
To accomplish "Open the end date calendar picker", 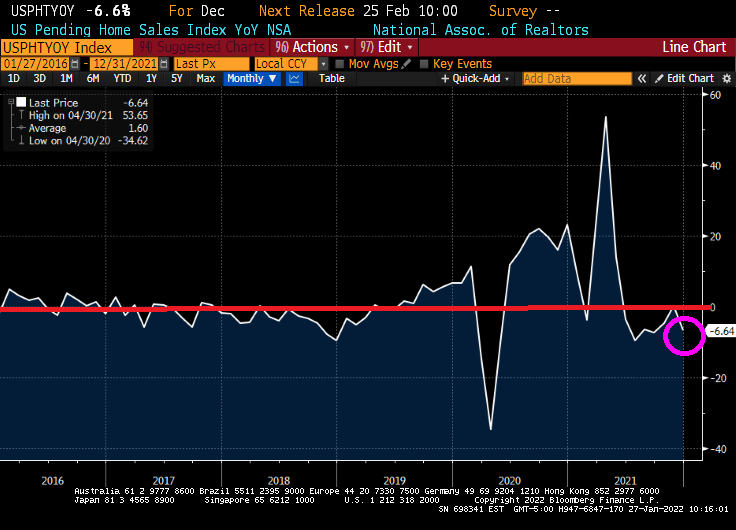I will pyautogui.click(x=164, y=64).
